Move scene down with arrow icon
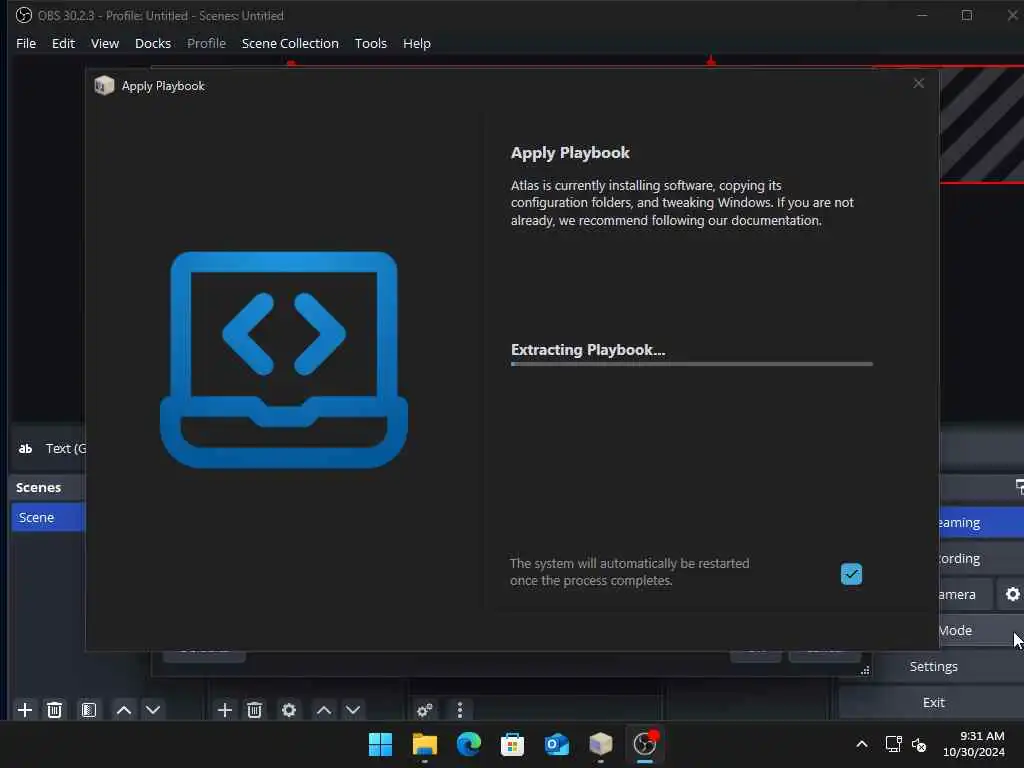Viewport: 1024px width, 768px height. point(153,710)
